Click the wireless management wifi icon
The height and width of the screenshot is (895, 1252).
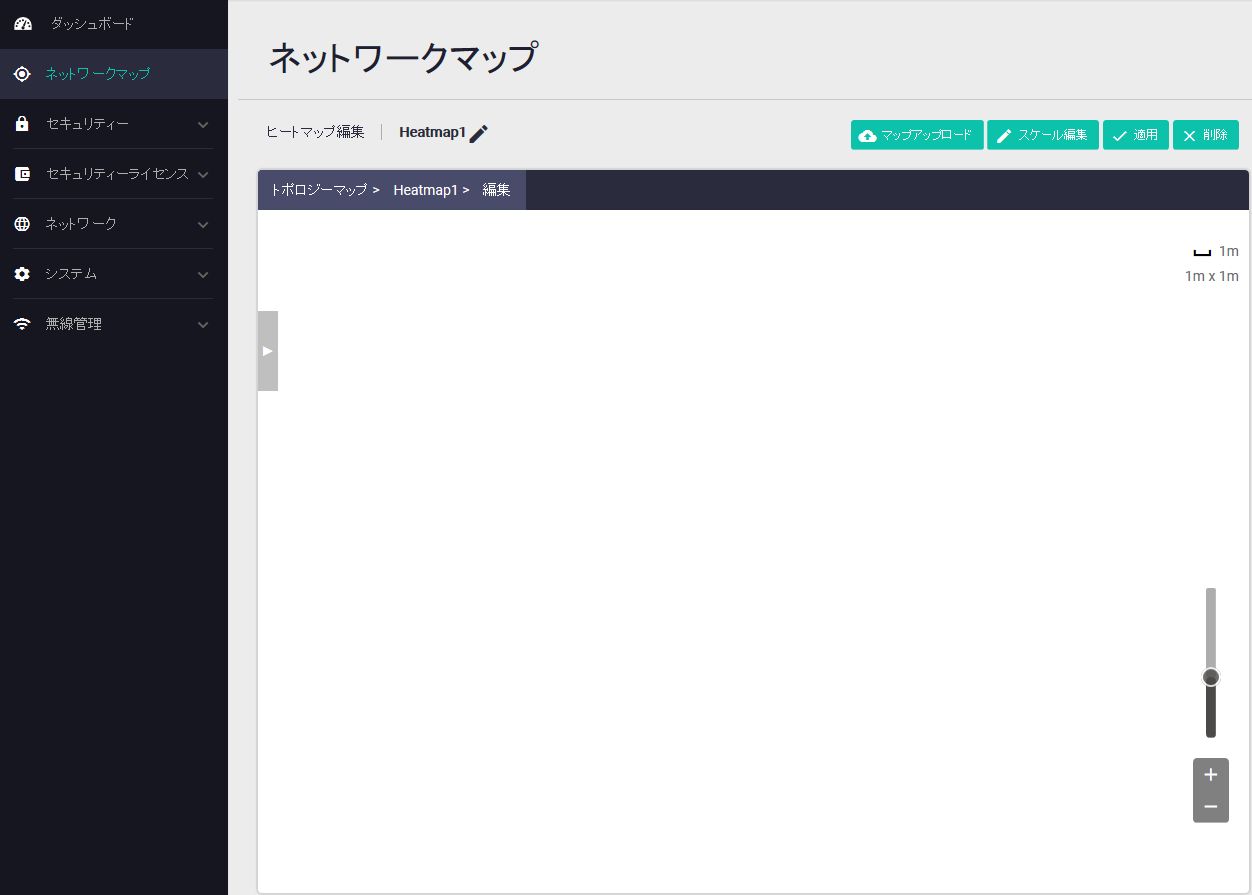[x=22, y=324]
